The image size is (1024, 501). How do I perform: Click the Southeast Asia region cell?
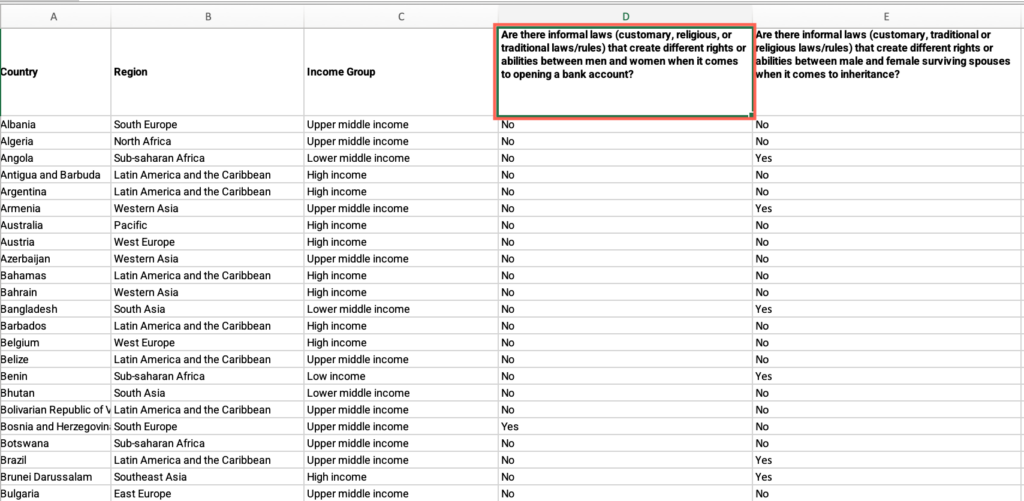[x=208, y=477]
